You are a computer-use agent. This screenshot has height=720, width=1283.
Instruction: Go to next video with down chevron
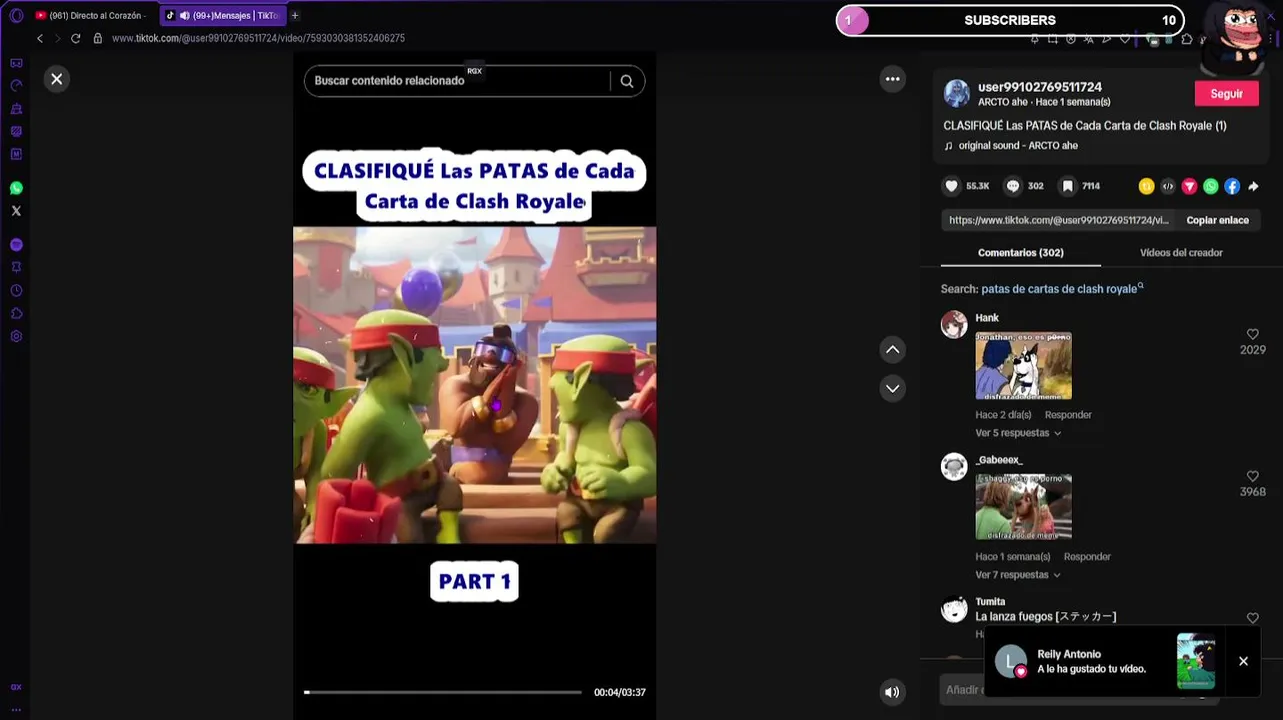coord(893,388)
